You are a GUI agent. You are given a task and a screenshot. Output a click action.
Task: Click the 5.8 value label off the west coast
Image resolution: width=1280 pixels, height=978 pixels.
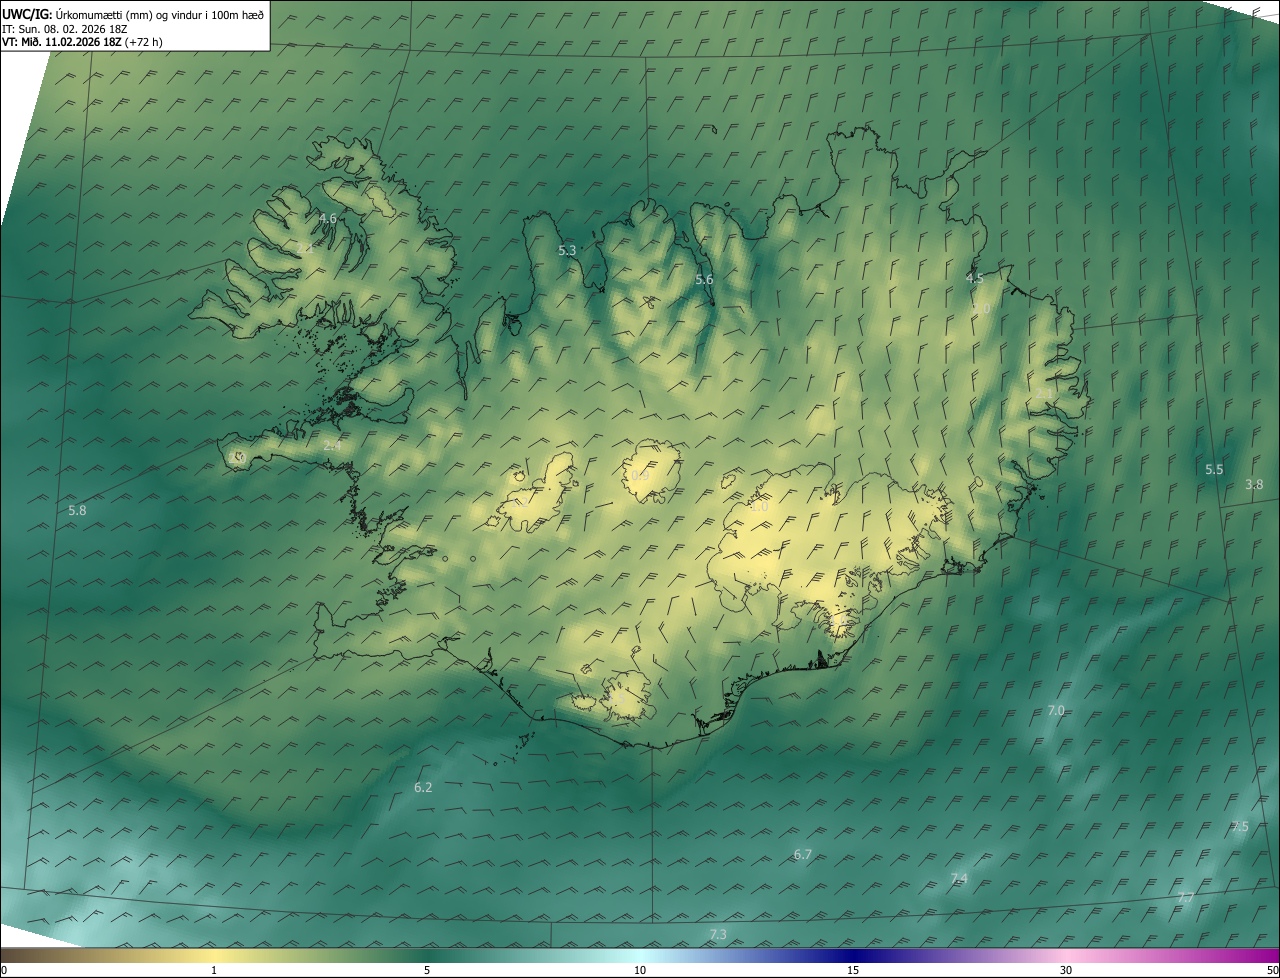click(77, 510)
